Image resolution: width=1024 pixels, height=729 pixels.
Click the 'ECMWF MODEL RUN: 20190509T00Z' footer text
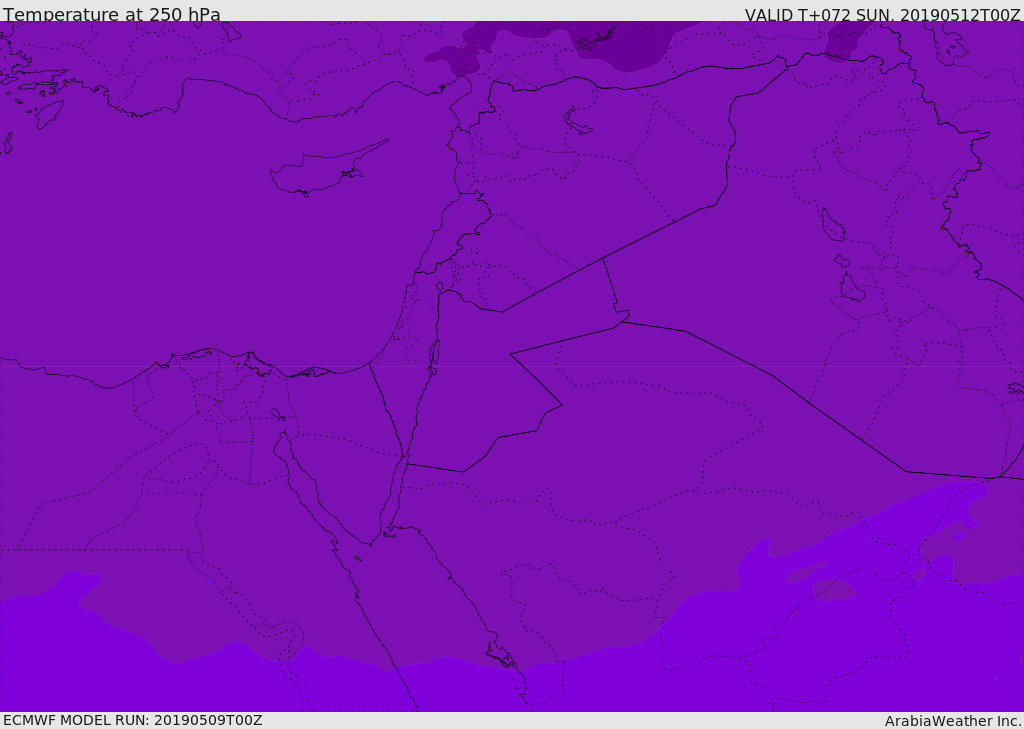coord(133,720)
